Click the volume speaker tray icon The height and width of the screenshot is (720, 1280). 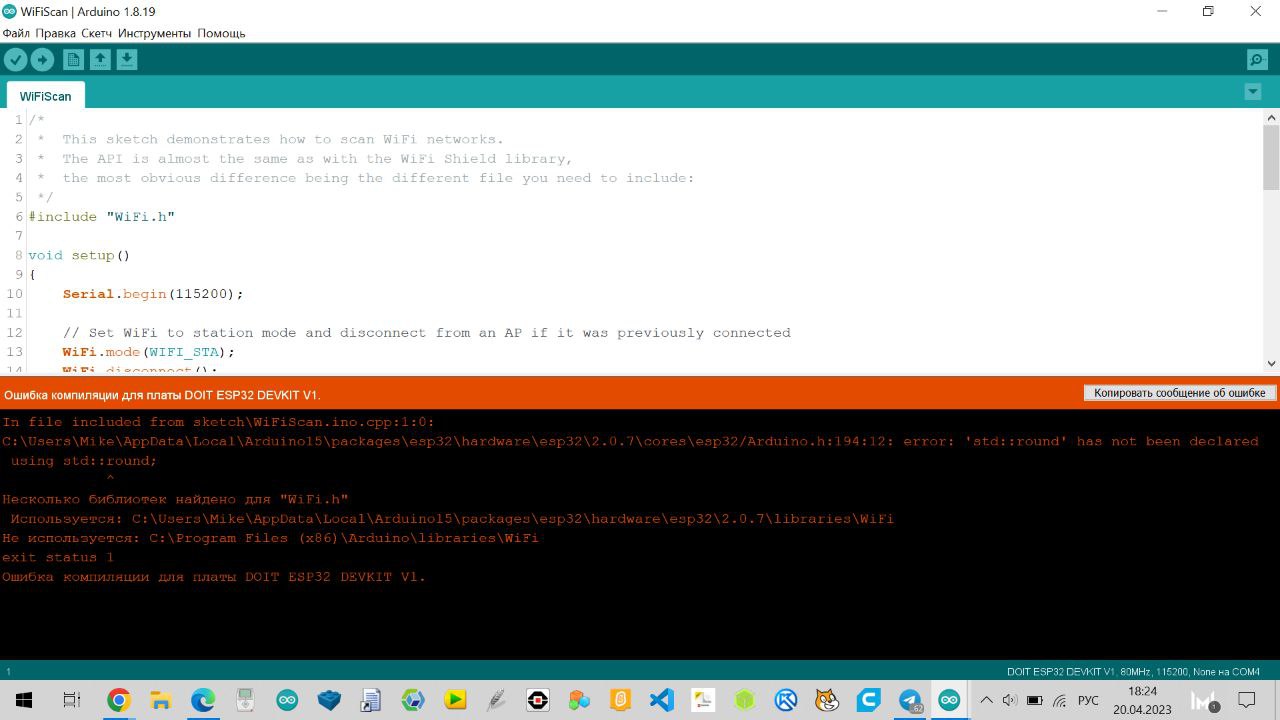click(1009, 700)
